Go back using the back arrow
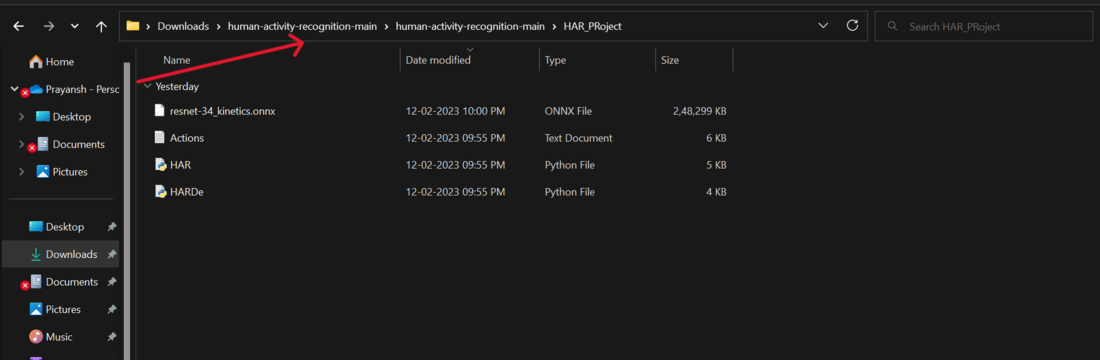The width and height of the screenshot is (1100, 360). click(x=18, y=26)
